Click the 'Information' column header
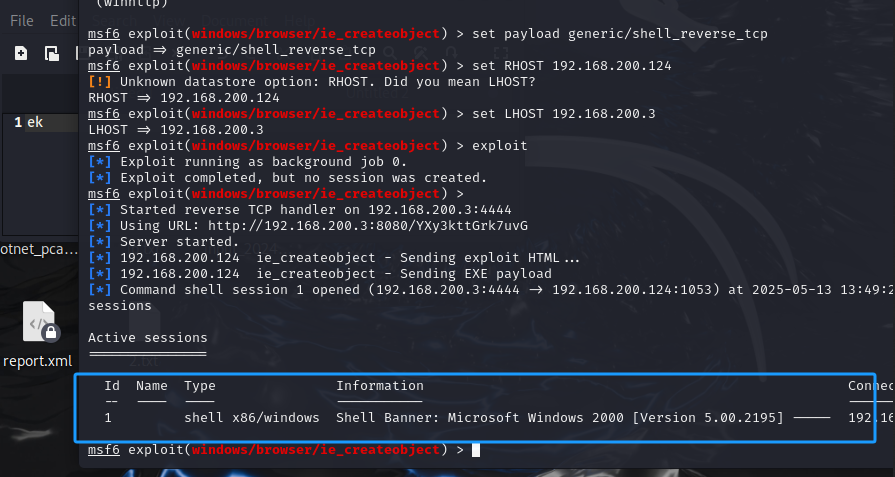Screen dimensions: 895x477 pos(380,386)
